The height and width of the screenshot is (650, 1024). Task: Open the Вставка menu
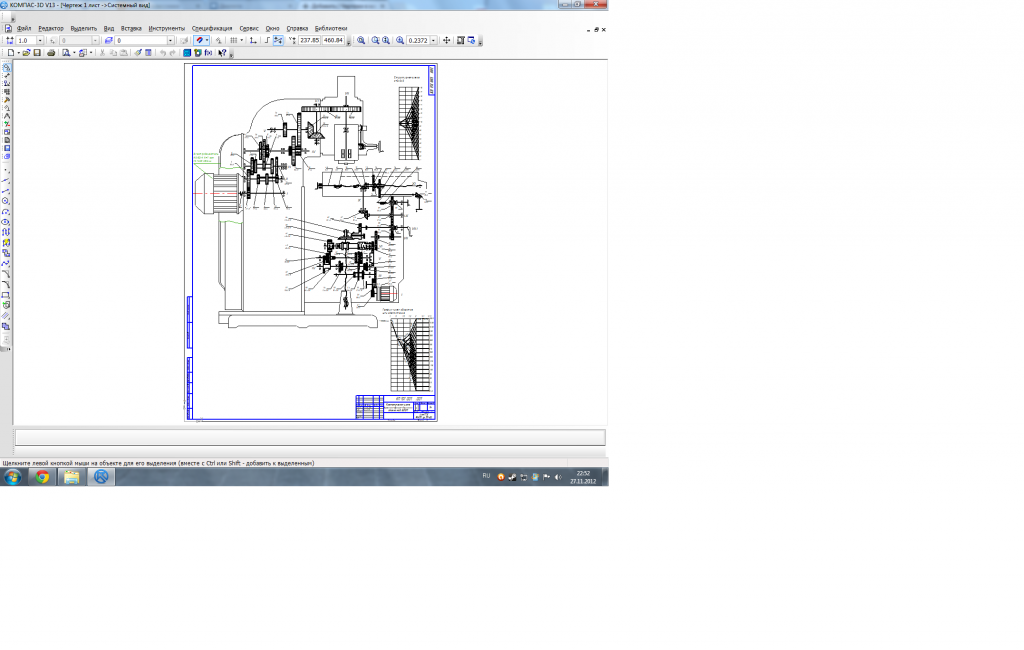(131, 28)
